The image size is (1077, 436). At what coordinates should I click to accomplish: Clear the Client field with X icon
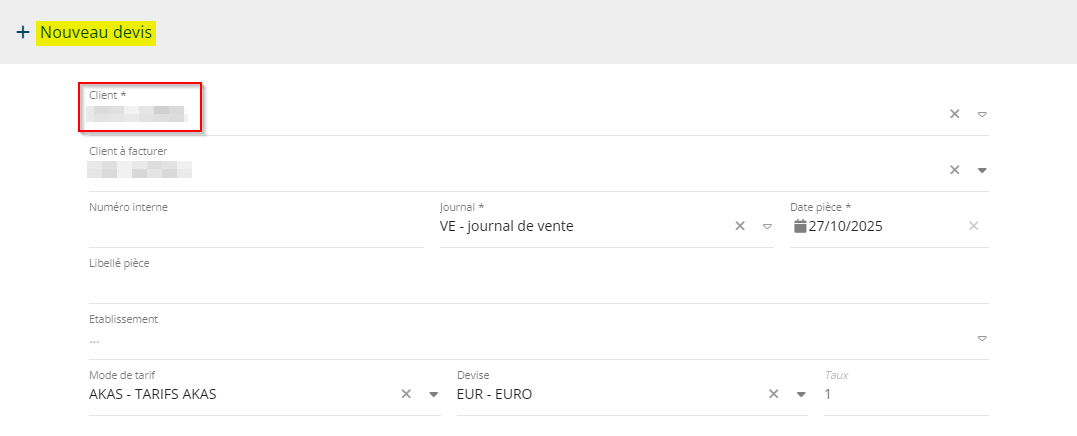point(954,114)
